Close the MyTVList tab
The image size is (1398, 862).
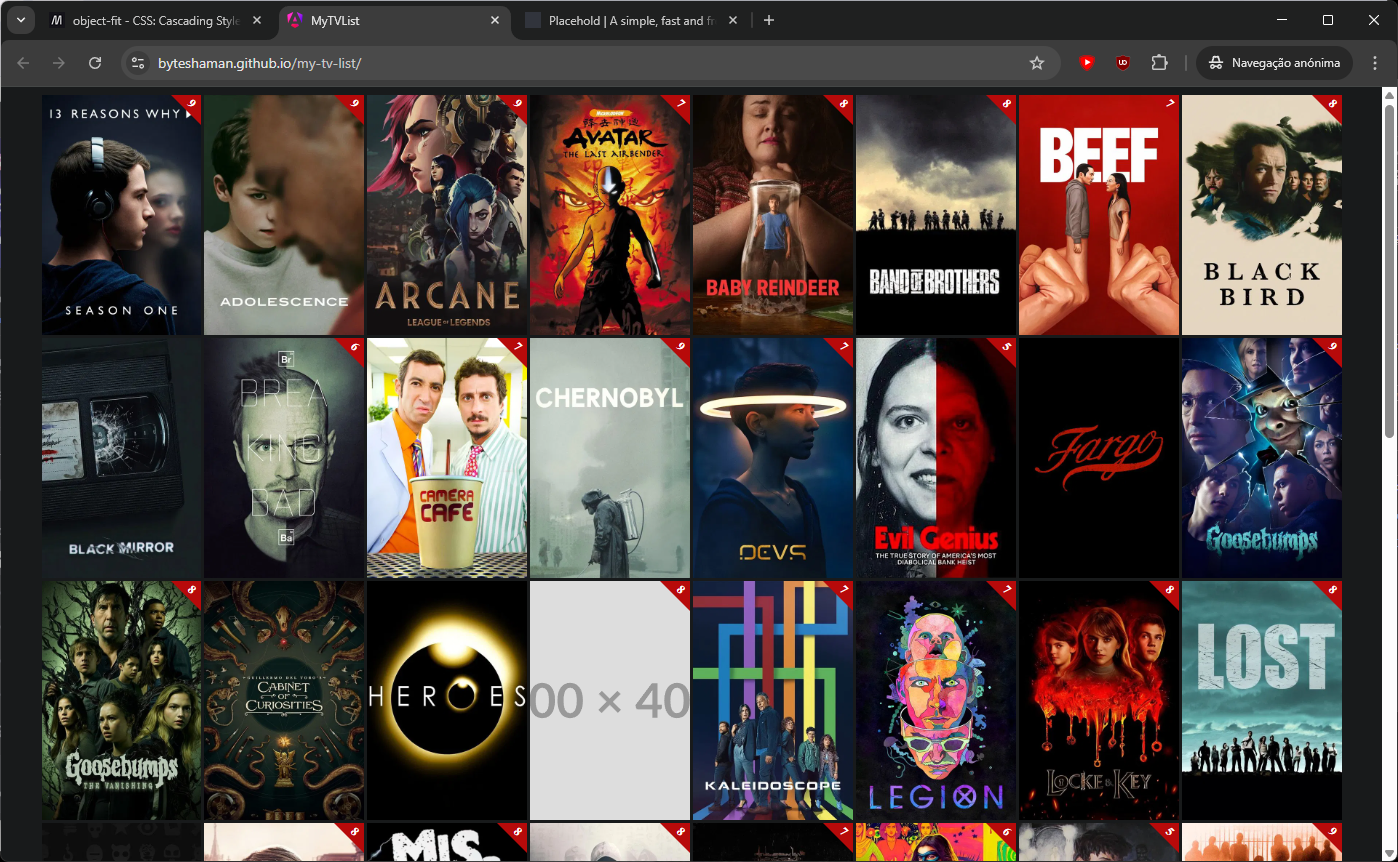tap(495, 20)
